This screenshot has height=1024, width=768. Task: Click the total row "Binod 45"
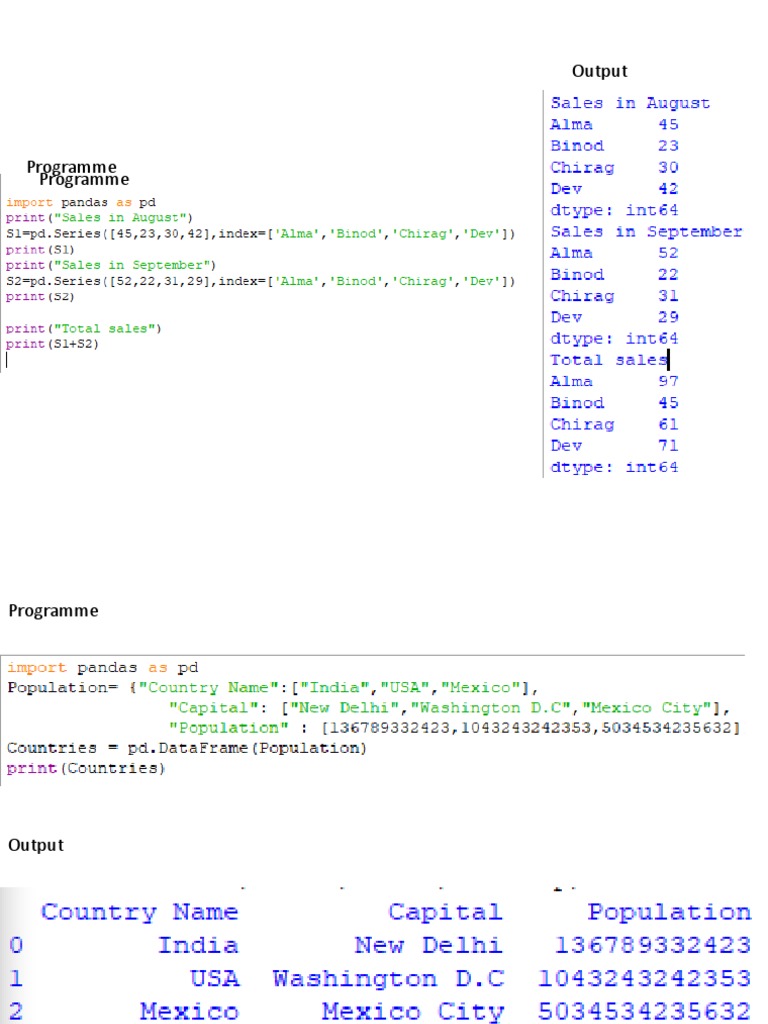[x=615, y=403]
